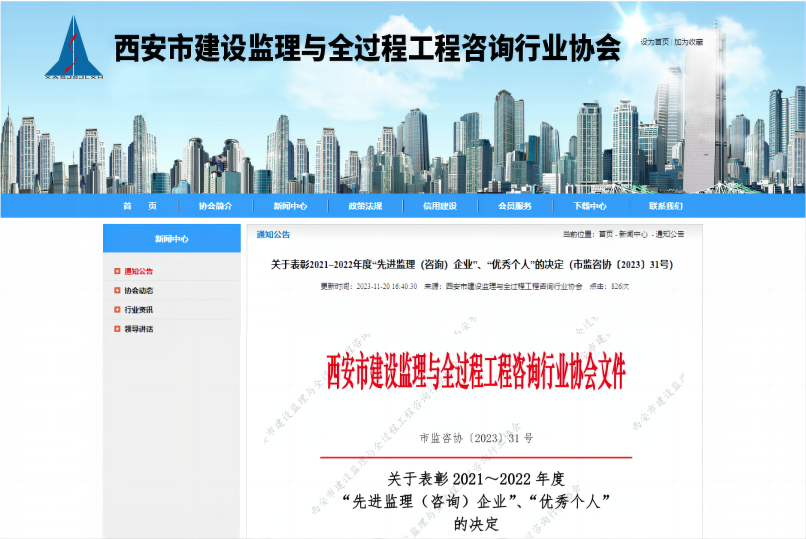This screenshot has width=806, height=539.
Task: Click the article title about 表彰2021-2022年度
Action: (472, 265)
